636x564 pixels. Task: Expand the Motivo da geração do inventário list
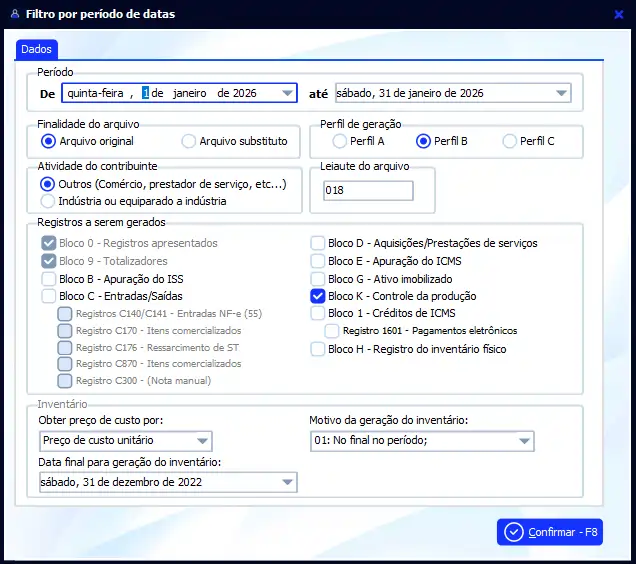pyautogui.click(x=525, y=441)
